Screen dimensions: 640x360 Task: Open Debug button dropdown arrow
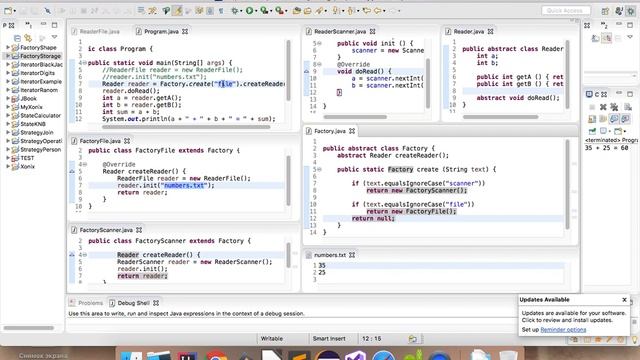242,11
